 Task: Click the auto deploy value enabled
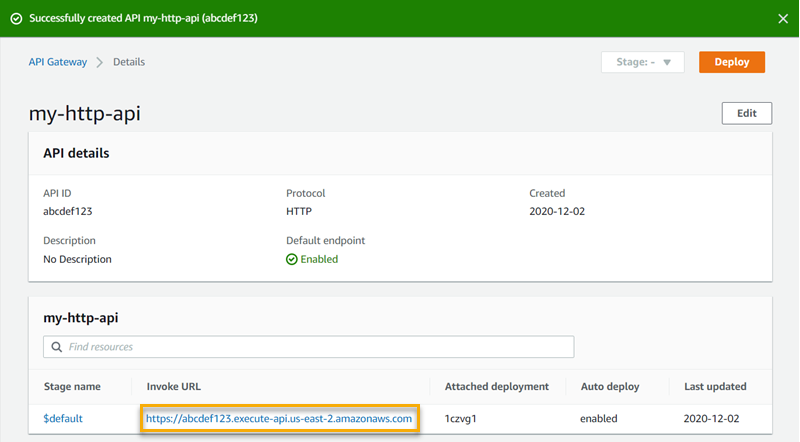coord(598,419)
